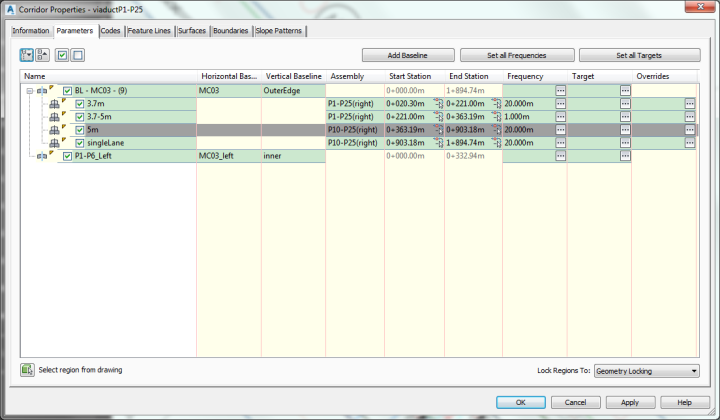Click Set all Frequencies button
Viewport: 720px width, 420px height.
pos(517,55)
